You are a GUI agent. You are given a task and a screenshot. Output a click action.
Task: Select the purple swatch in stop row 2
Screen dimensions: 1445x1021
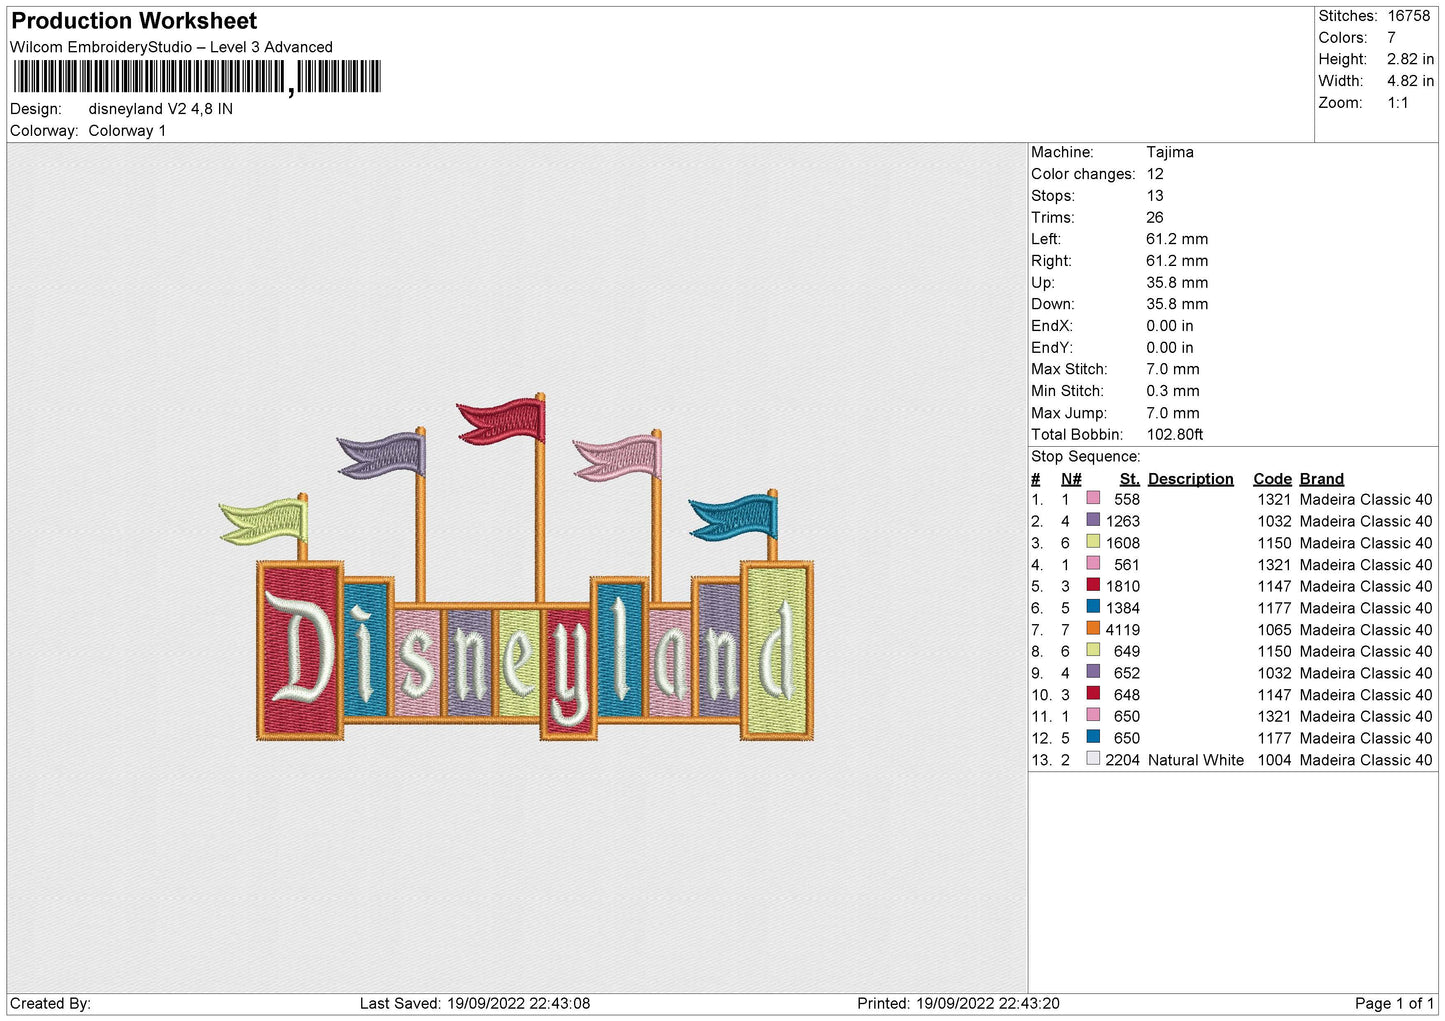click(x=1093, y=520)
